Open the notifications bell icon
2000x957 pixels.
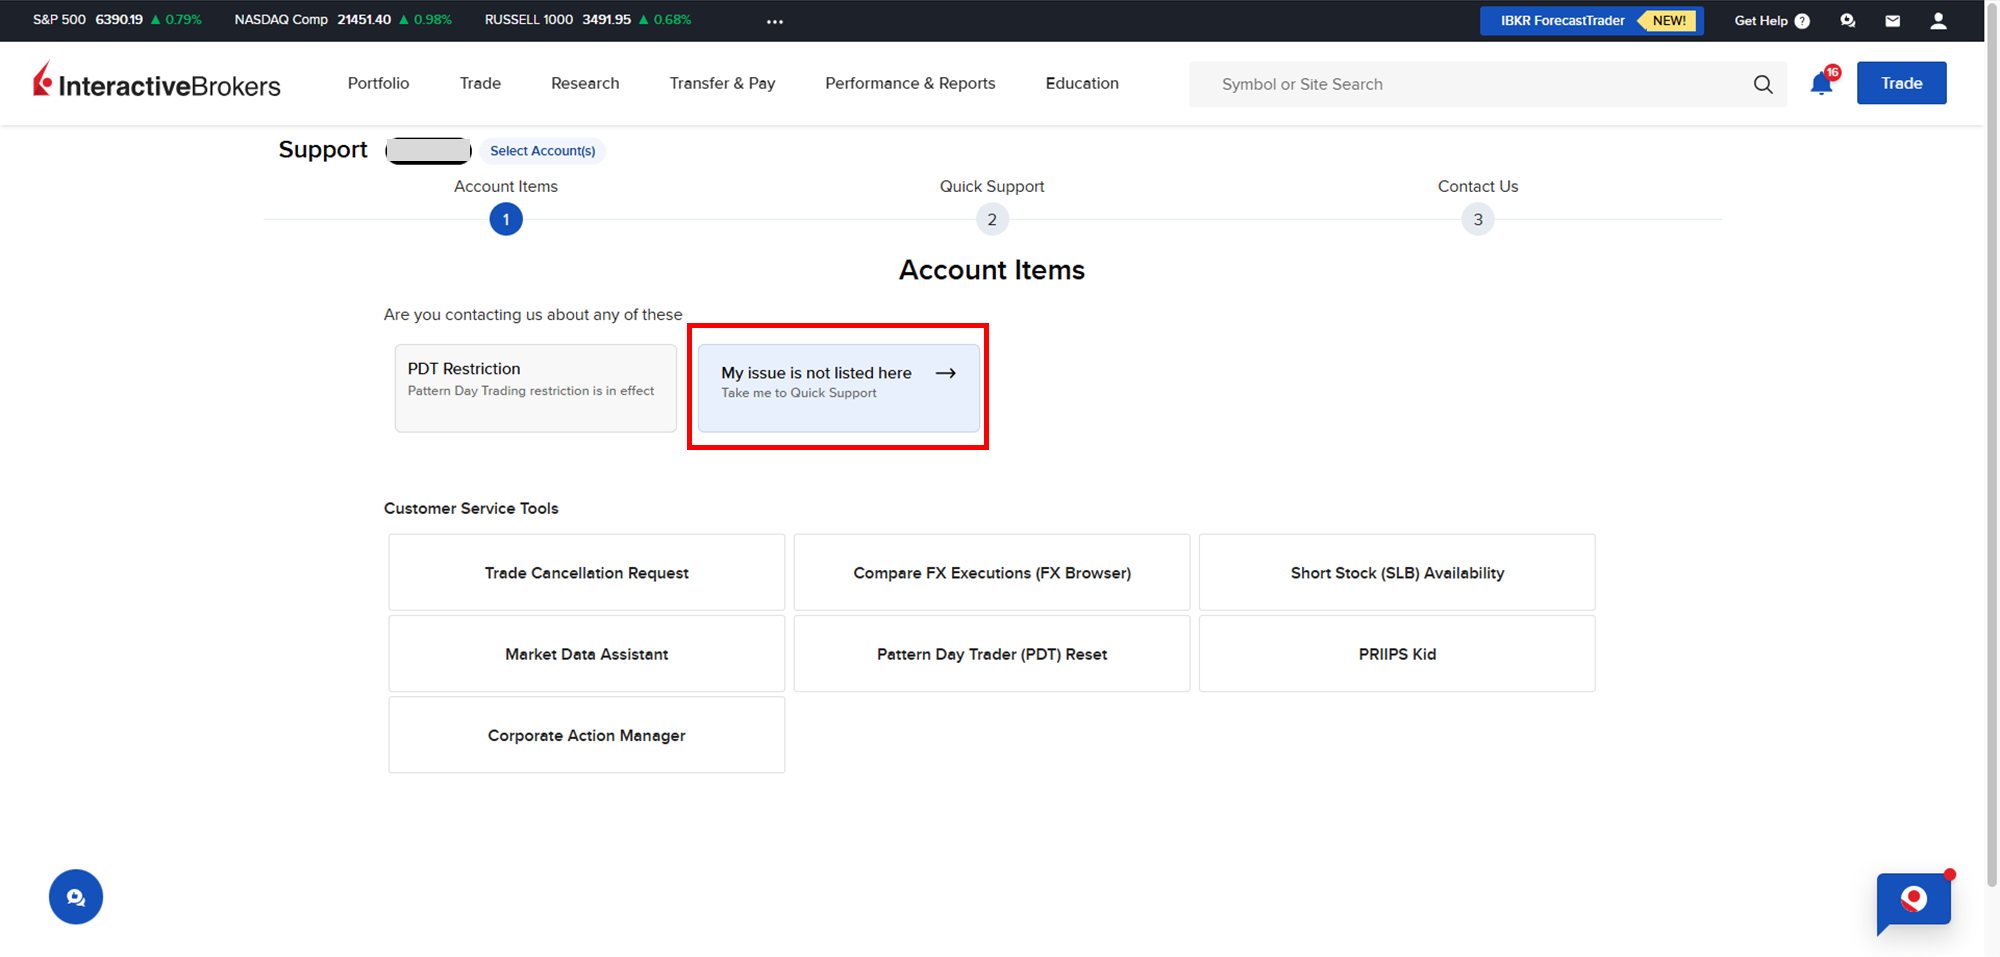click(1821, 84)
